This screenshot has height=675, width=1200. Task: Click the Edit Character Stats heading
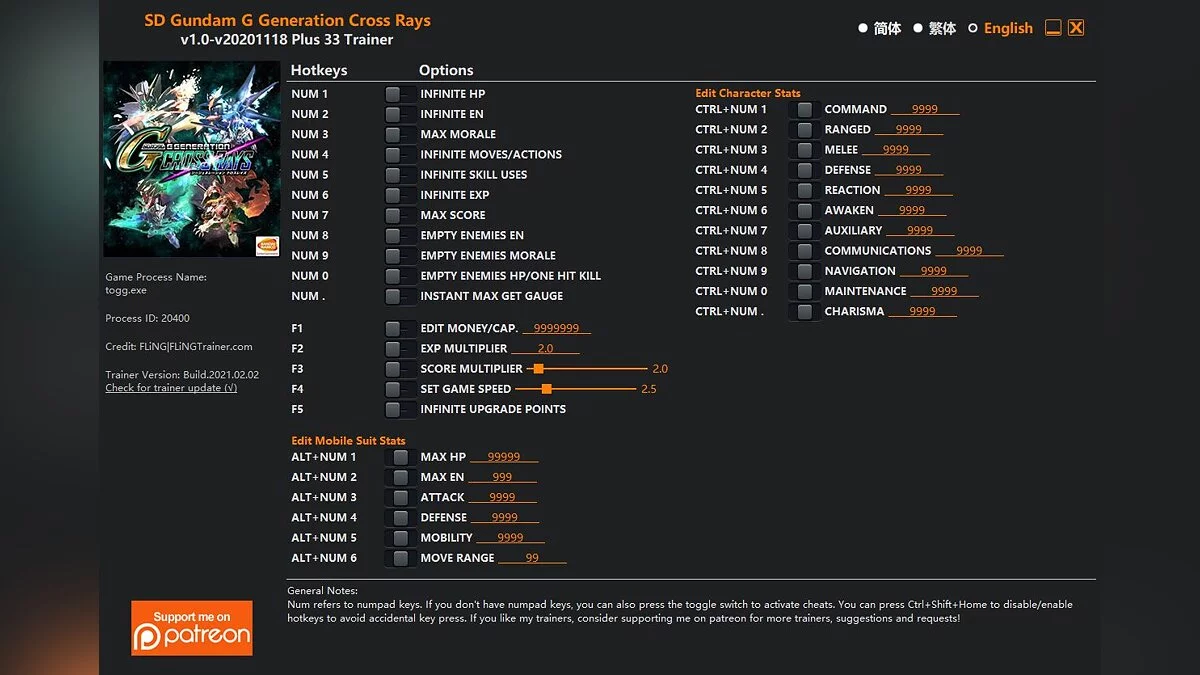(x=748, y=93)
